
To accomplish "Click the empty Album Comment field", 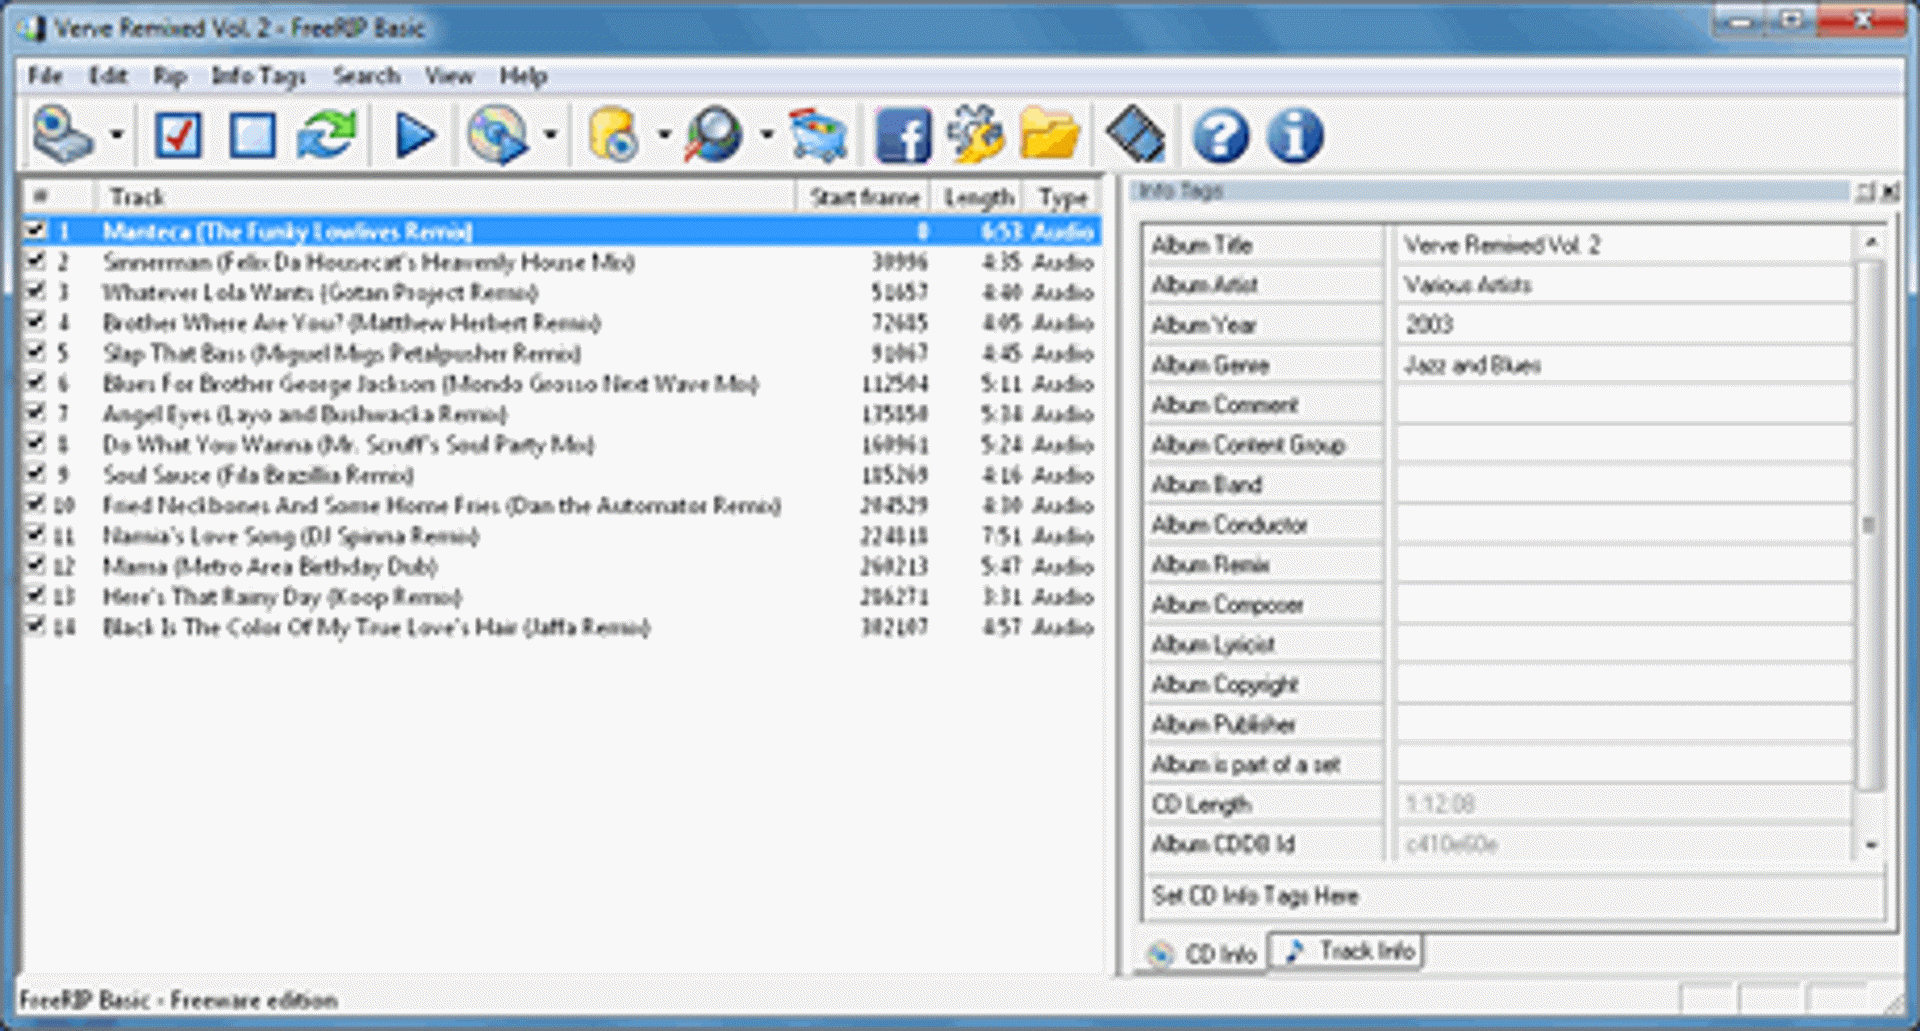I will 1622,405.
